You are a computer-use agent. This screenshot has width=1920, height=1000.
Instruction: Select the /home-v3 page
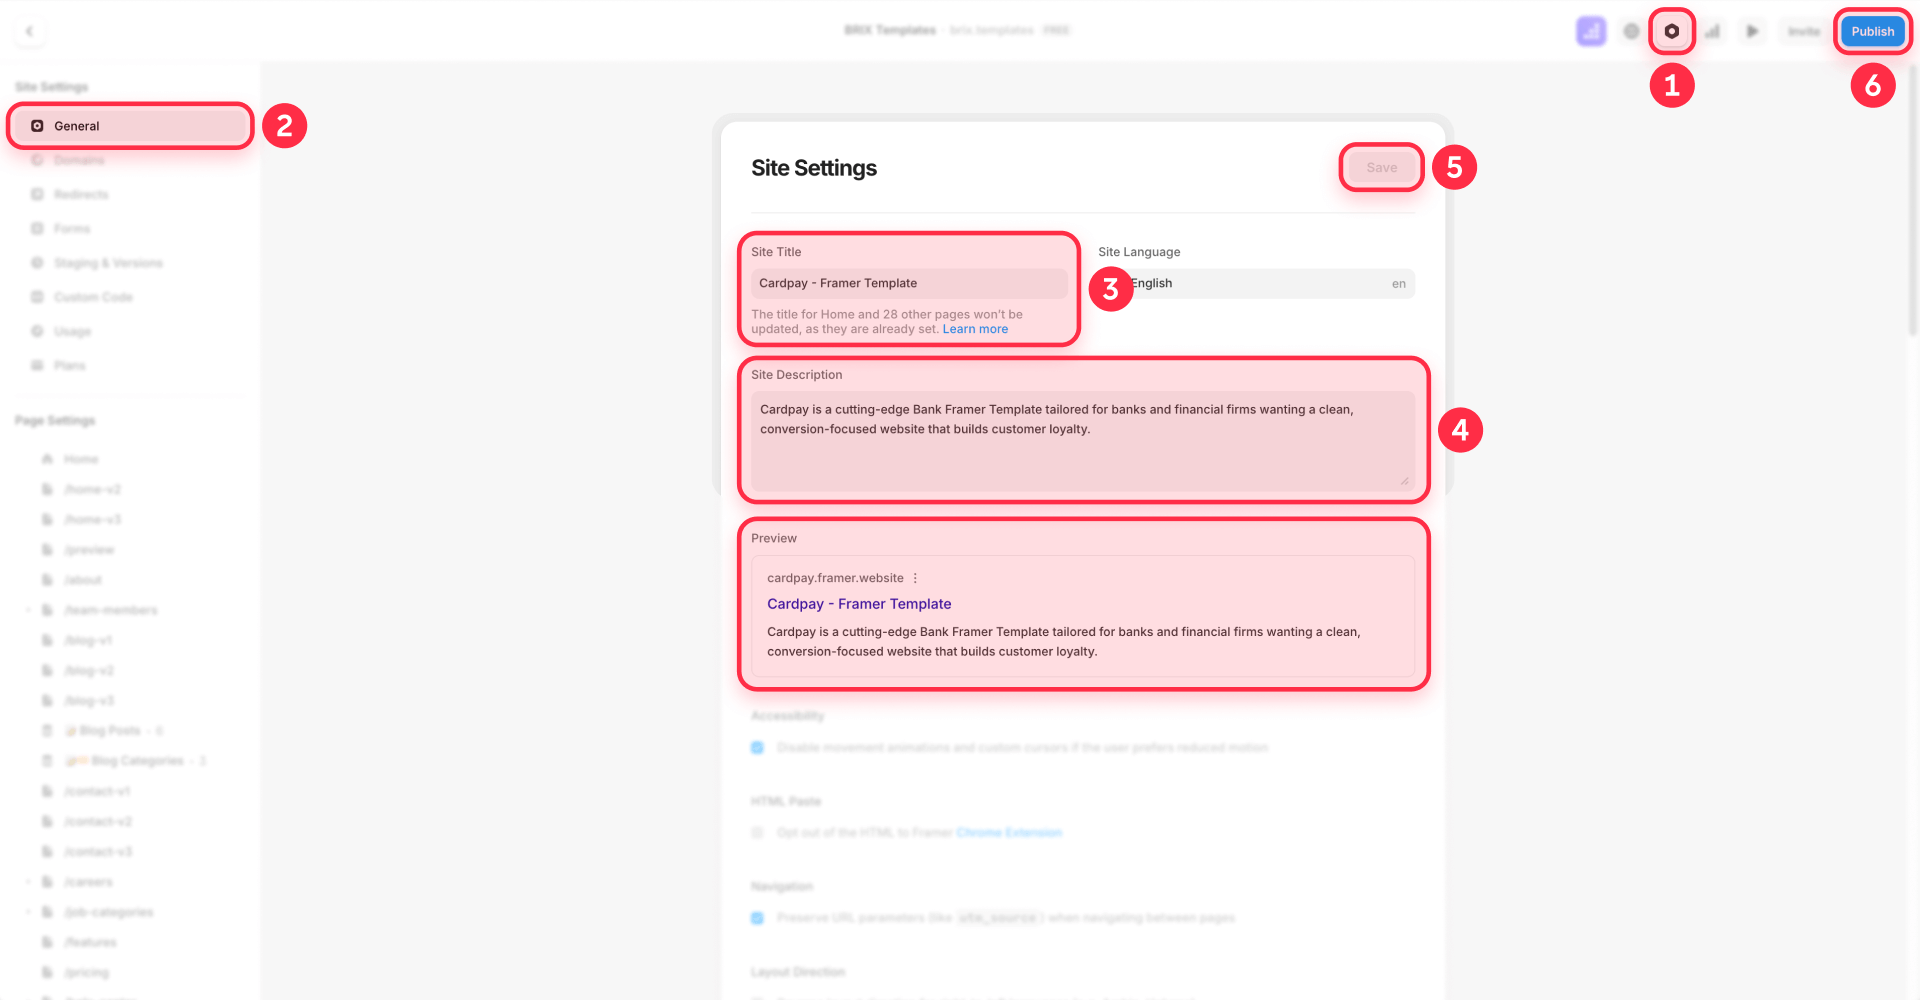click(92, 519)
